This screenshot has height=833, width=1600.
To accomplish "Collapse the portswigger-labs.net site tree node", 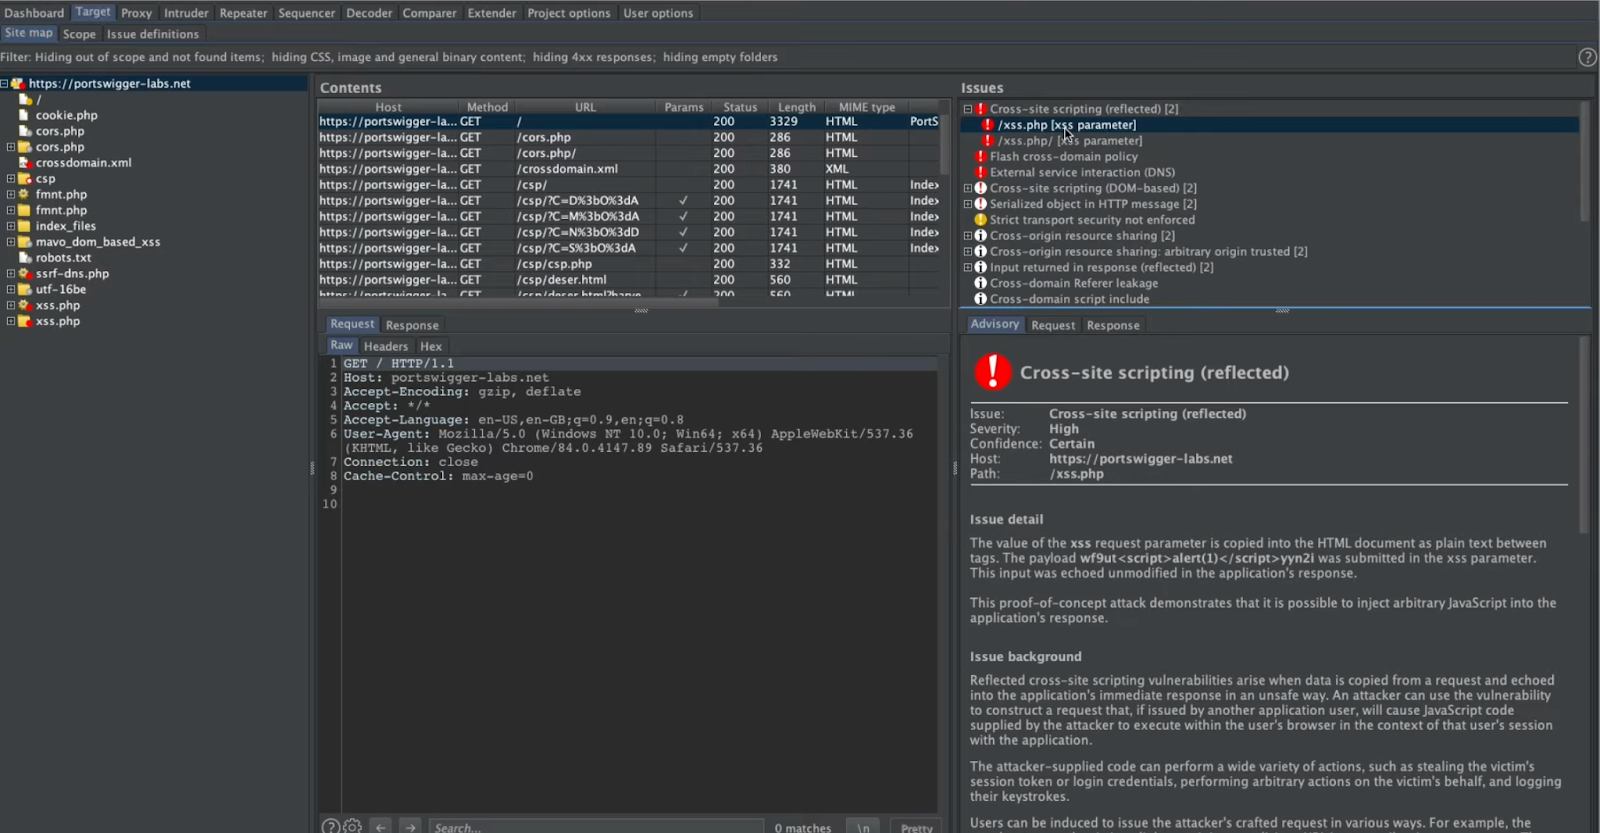I will point(5,84).
